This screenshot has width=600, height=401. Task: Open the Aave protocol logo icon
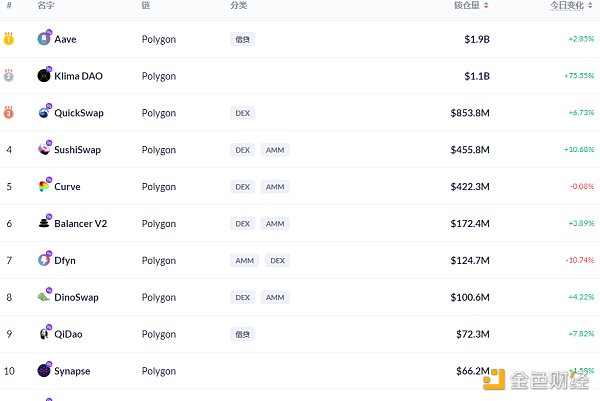click(44, 39)
